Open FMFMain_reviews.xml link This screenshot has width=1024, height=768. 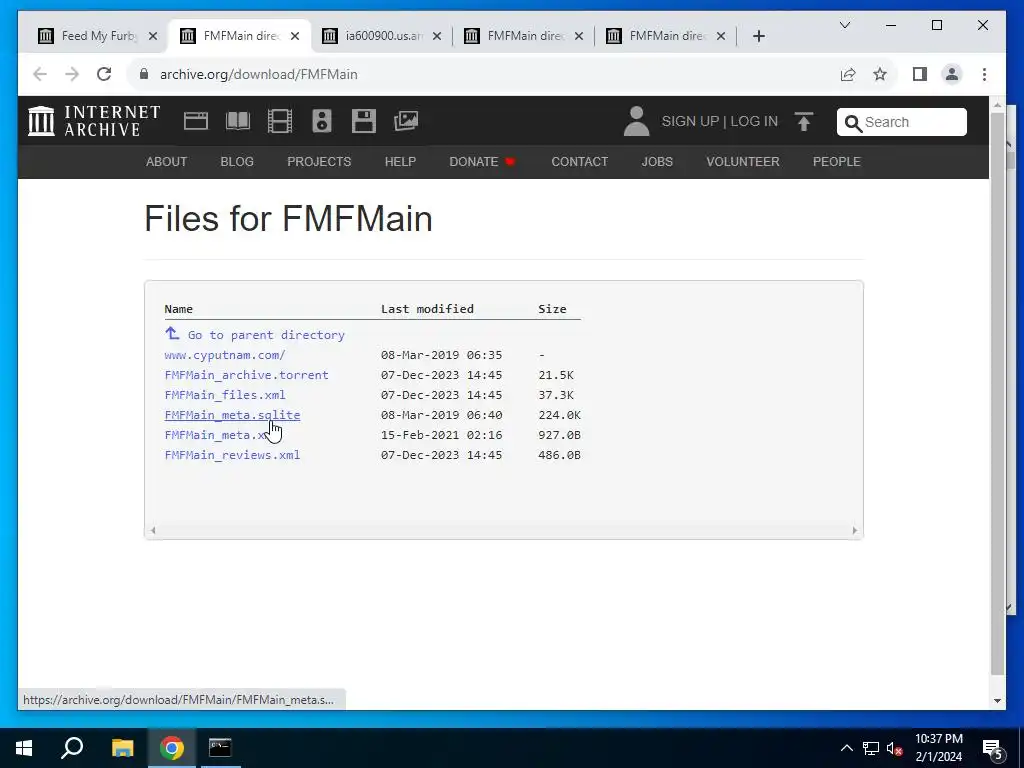(232, 455)
